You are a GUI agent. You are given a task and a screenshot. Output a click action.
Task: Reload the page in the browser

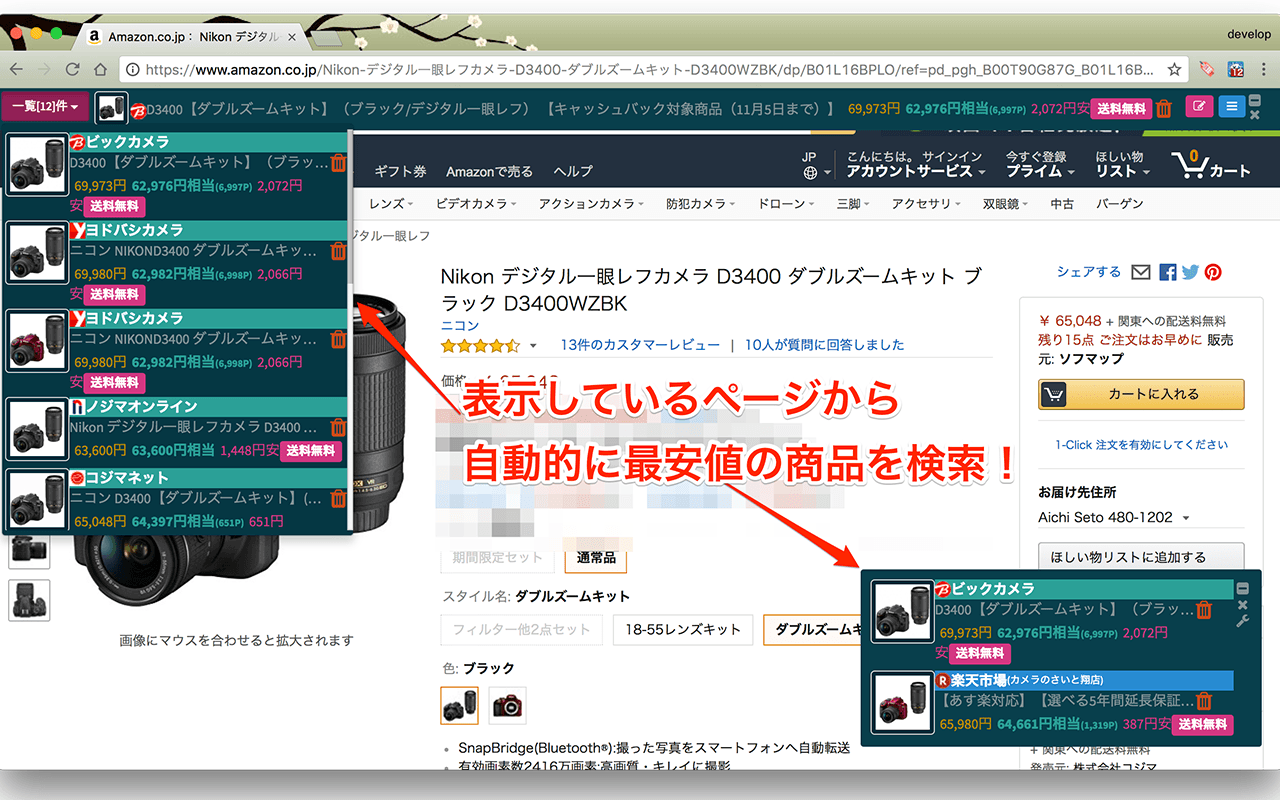pyautogui.click(x=72, y=69)
